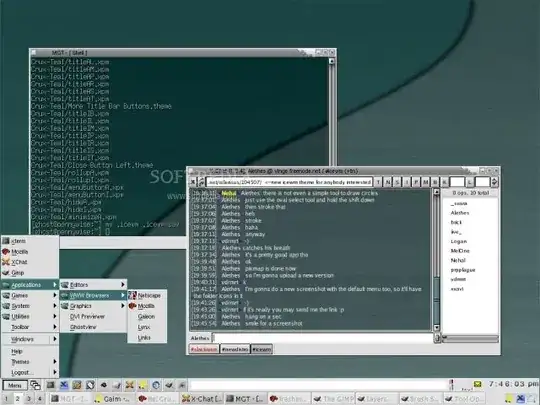Open the mail envelope icon in tray
Screen dimensions: 540x405
coord(477,384)
